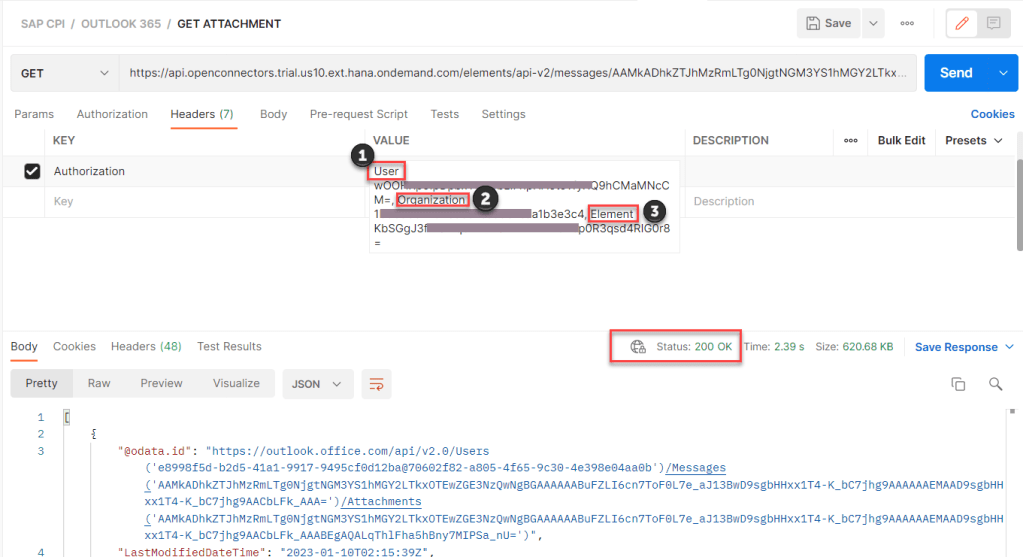
Task: Click the three-dot more actions icon beside Save
Action: [907, 23]
